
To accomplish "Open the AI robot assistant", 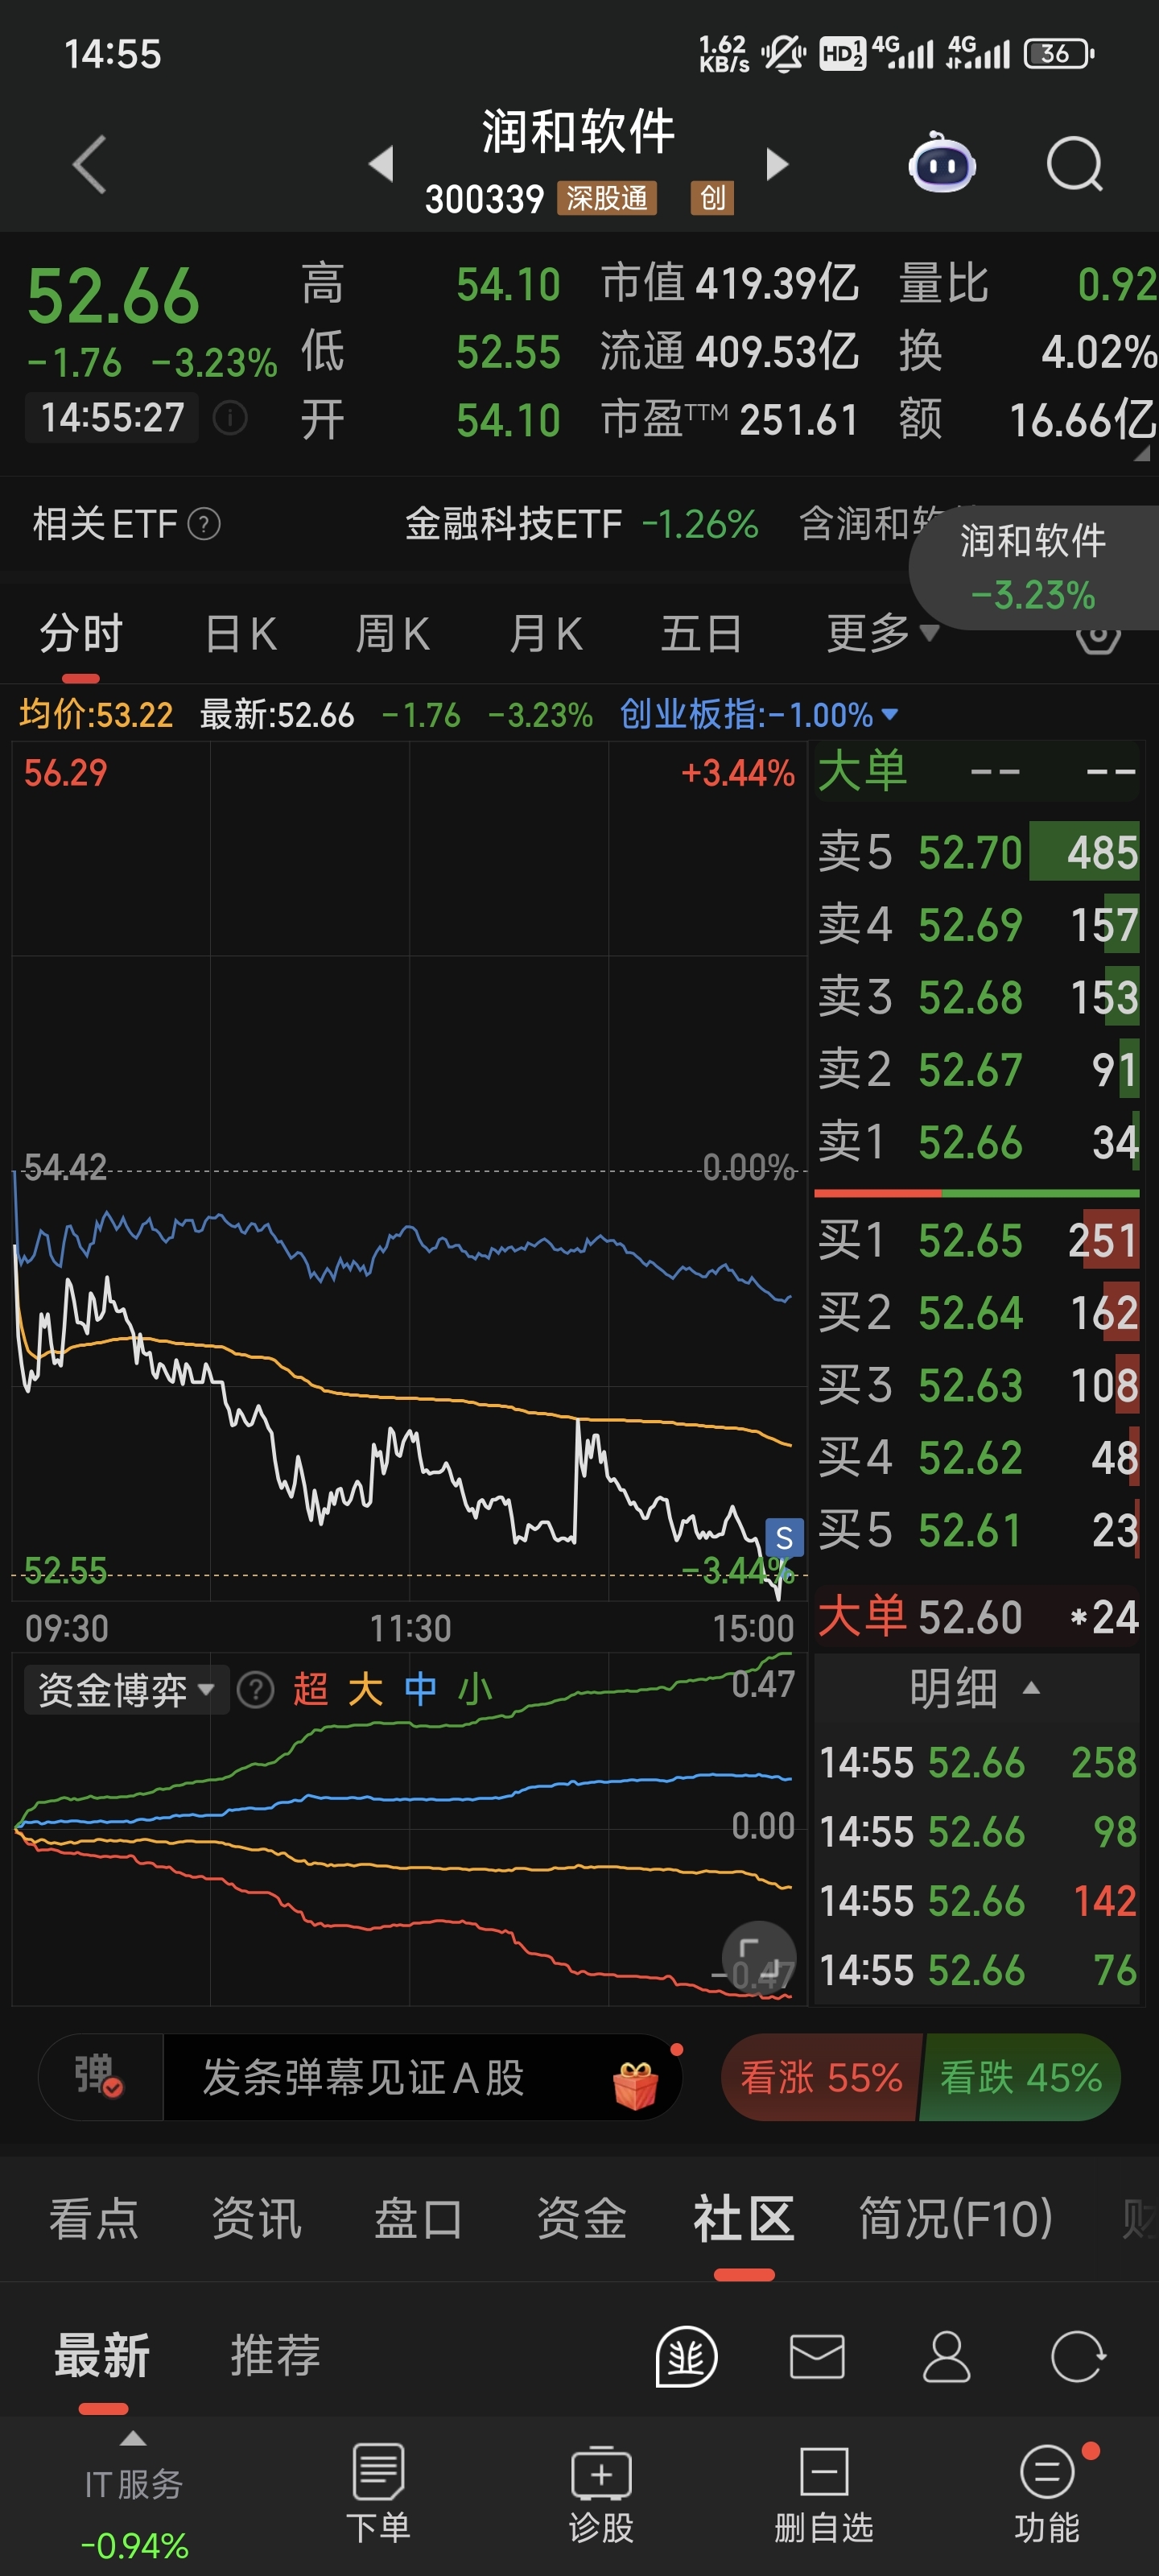I will (x=942, y=162).
